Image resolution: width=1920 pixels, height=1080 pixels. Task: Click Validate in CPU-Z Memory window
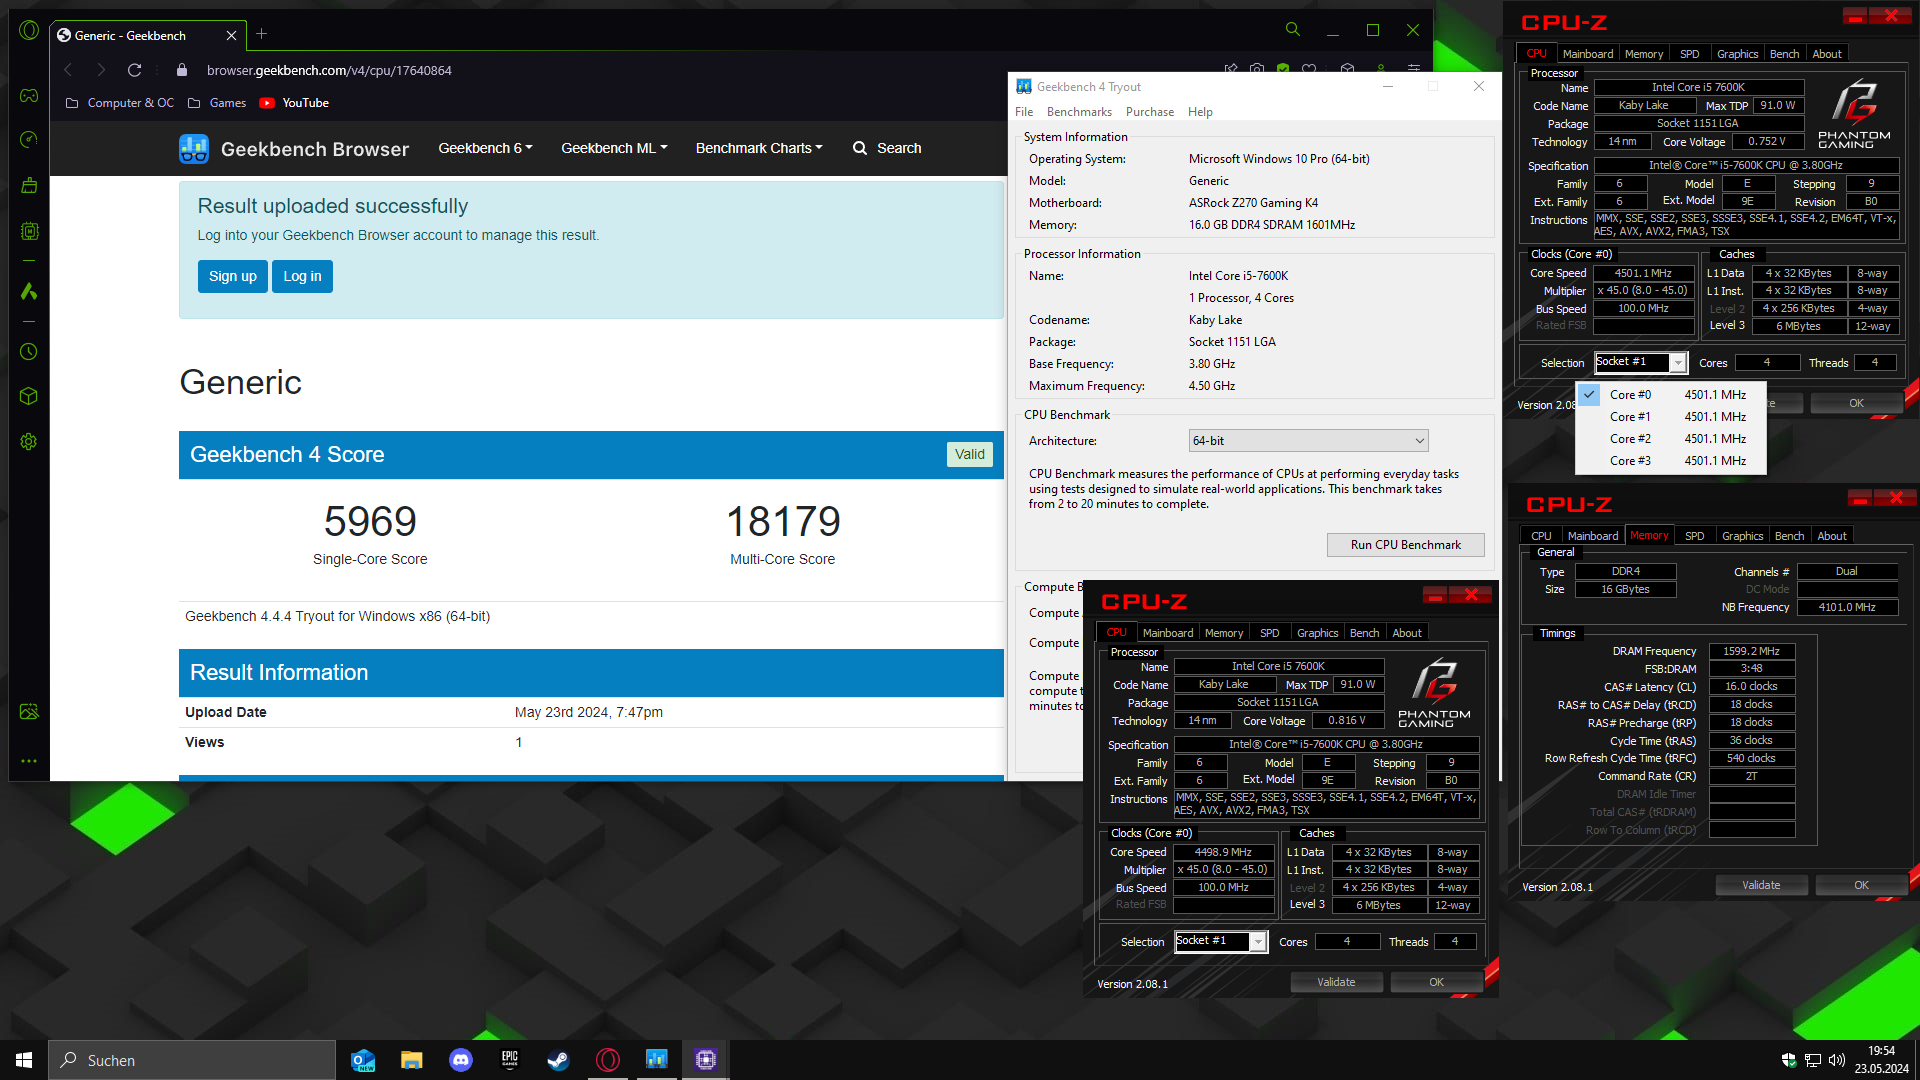(1761, 885)
